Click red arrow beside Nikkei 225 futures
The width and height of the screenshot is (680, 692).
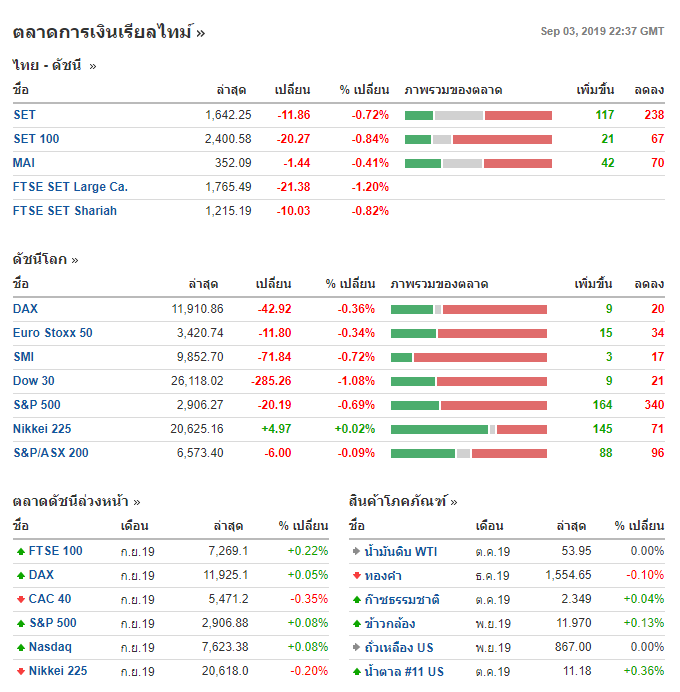(20, 671)
